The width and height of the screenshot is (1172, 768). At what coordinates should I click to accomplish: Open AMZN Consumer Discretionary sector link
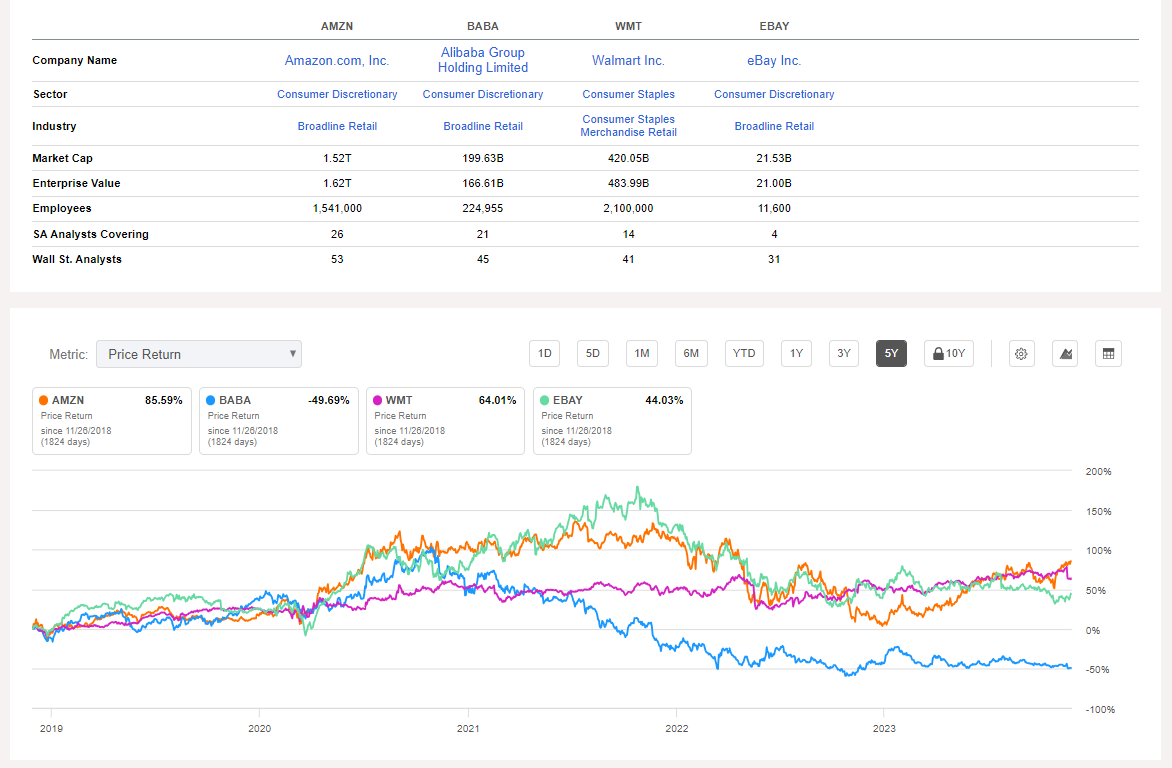coord(337,94)
